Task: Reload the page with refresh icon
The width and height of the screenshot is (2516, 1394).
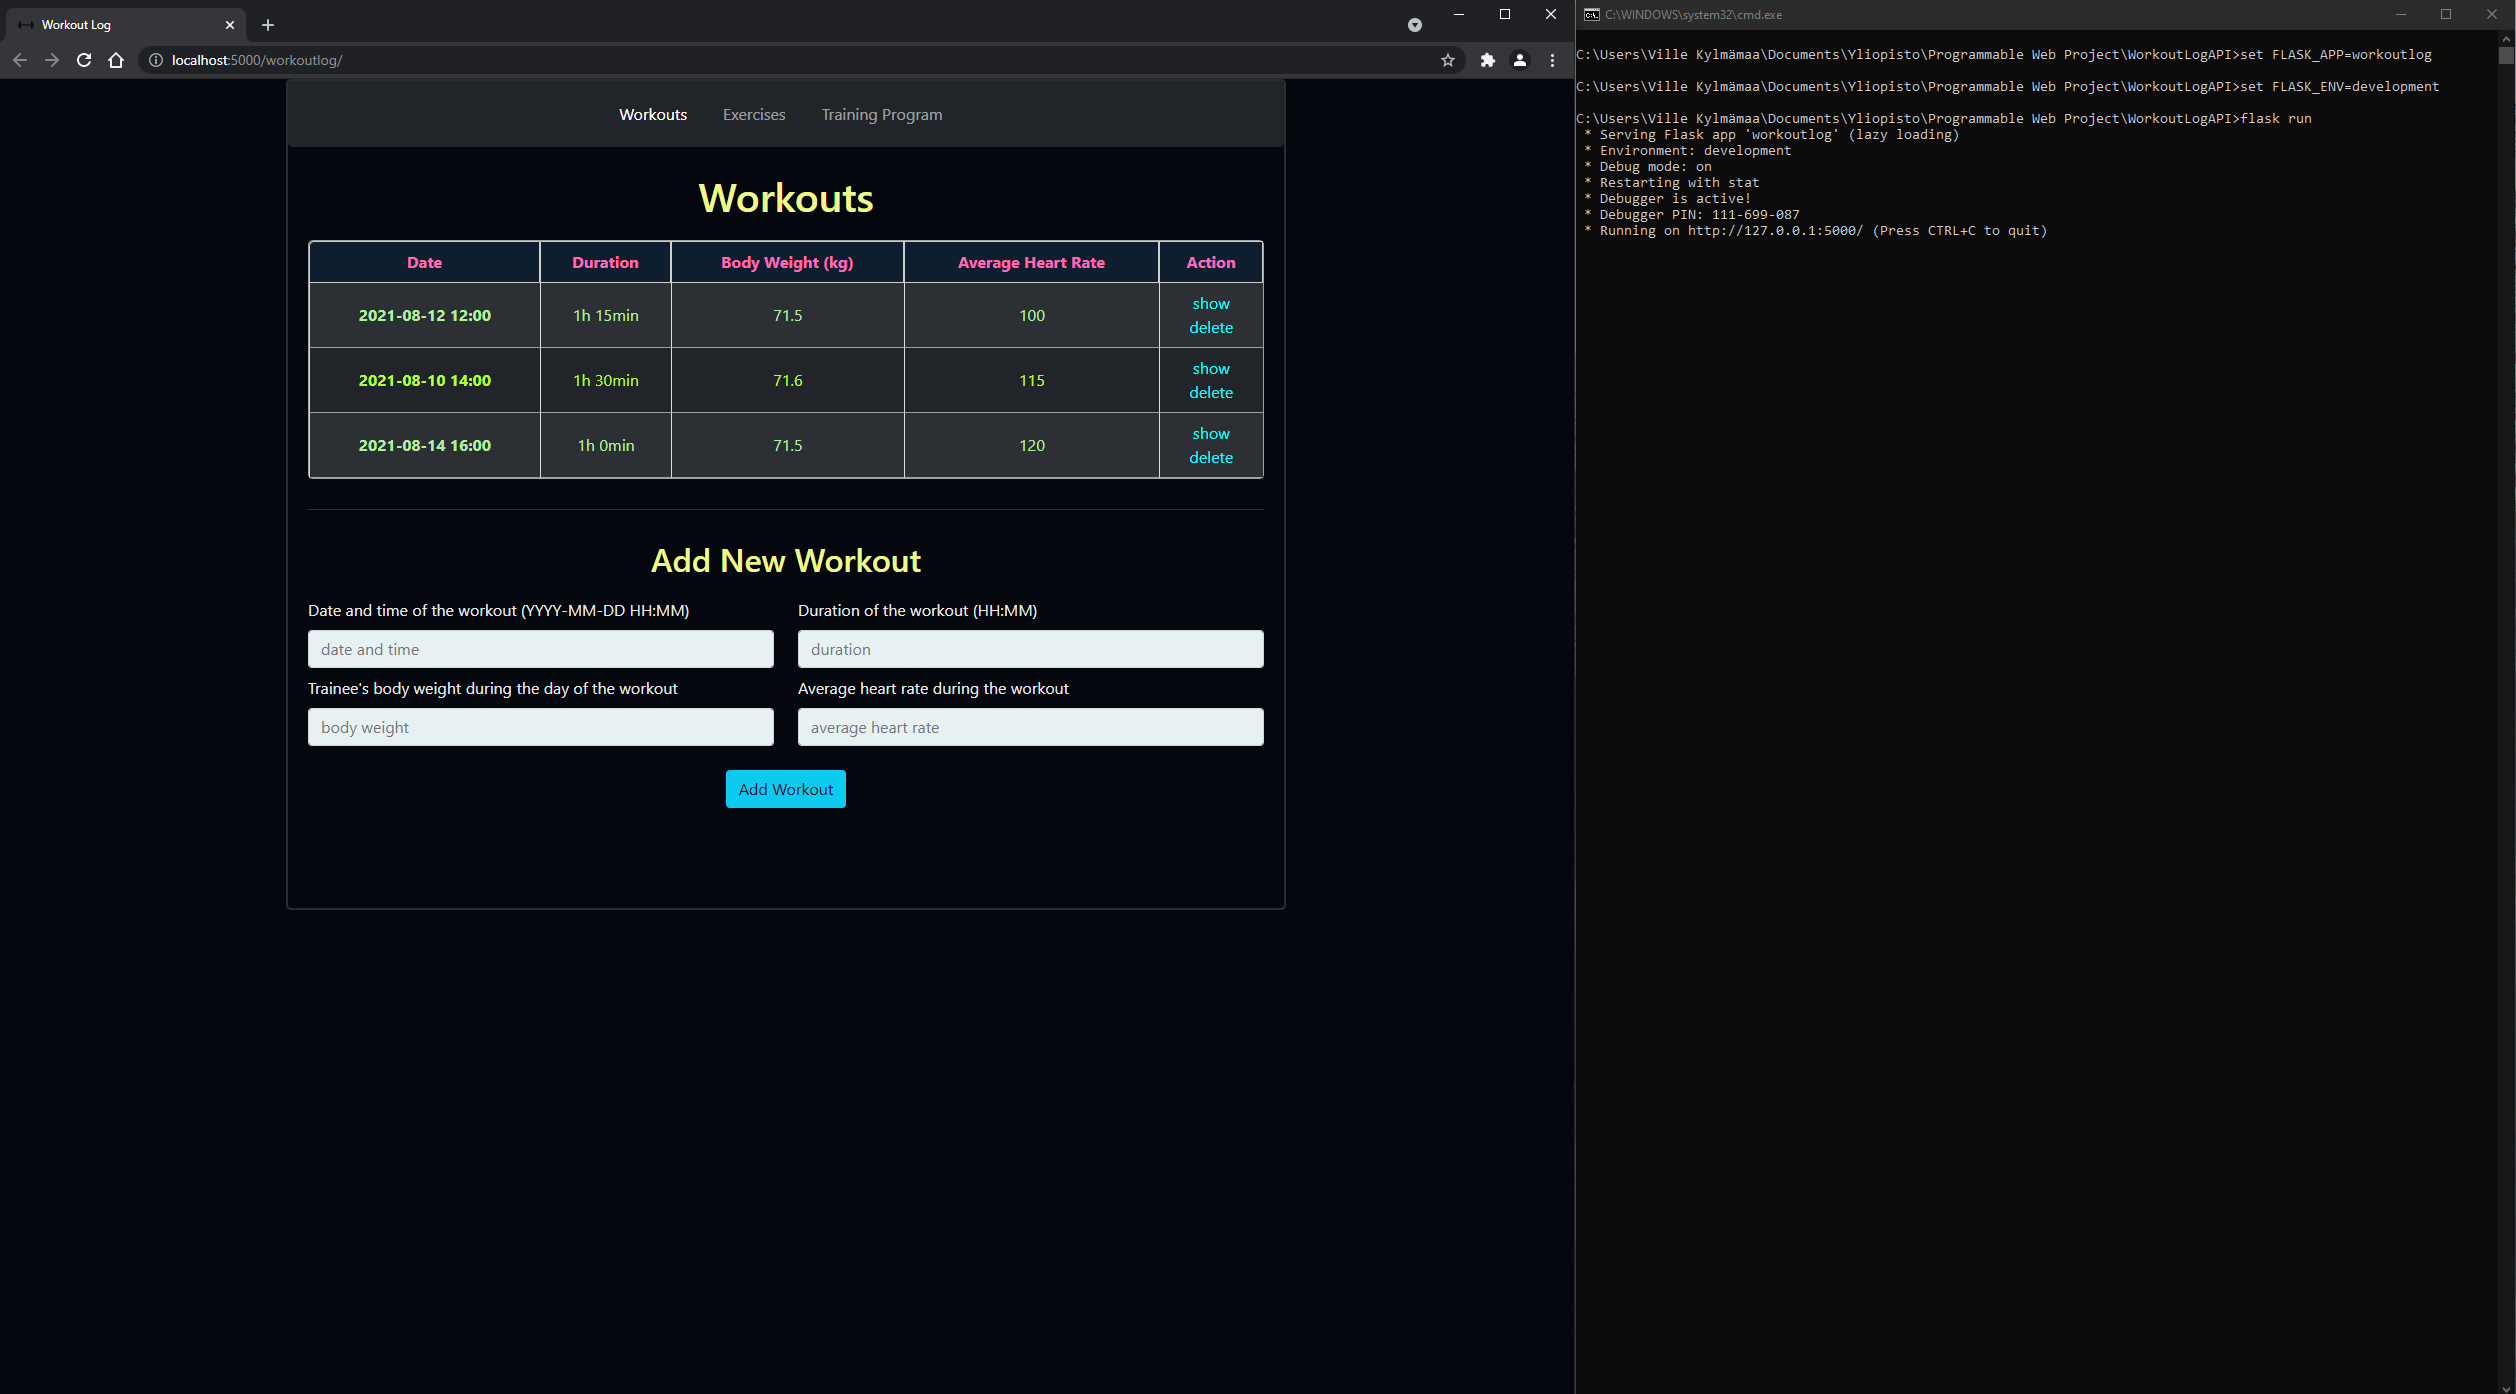Action: pyautogui.click(x=84, y=60)
